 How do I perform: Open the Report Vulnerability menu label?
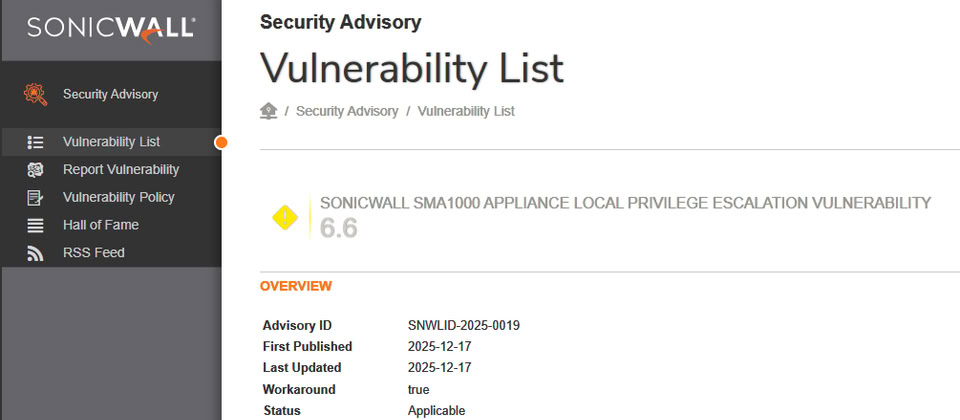click(121, 170)
